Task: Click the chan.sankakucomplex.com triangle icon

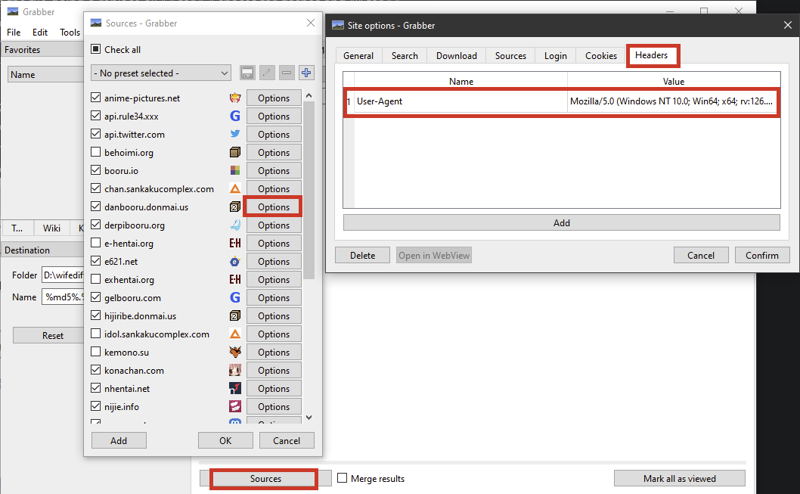Action: tap(235, 189)
